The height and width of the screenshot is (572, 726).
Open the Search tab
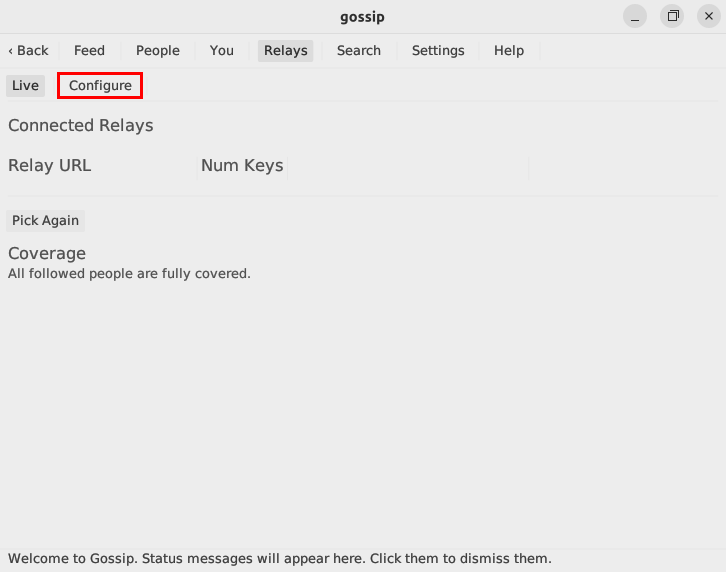pos(359,50)
